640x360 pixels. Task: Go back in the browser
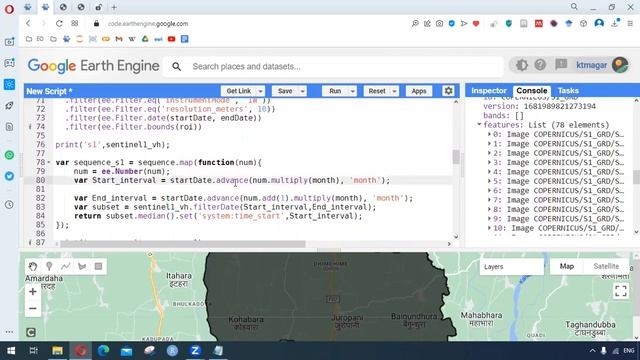pyautogui.click(x=28, y=23)
